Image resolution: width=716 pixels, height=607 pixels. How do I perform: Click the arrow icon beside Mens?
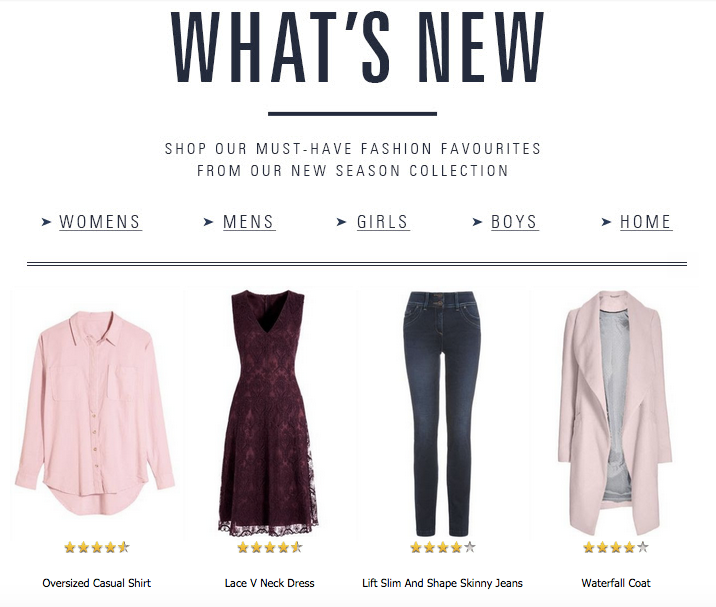click(208, 222)
